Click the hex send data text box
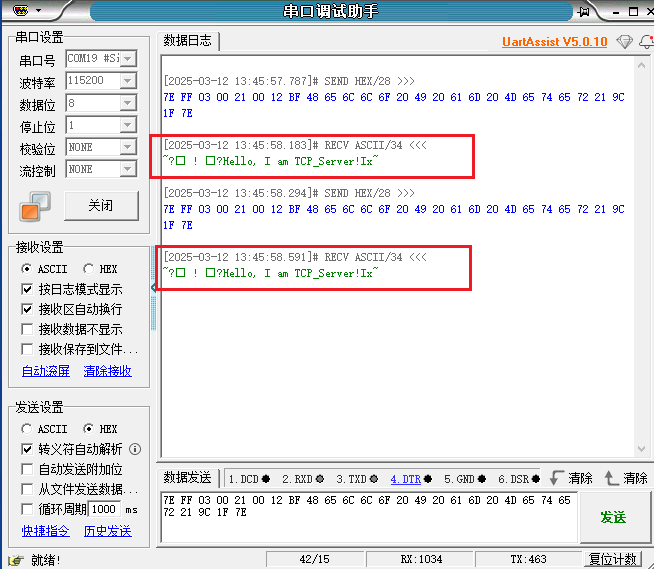This screenshot has width=654, height=569. [370, 517]
